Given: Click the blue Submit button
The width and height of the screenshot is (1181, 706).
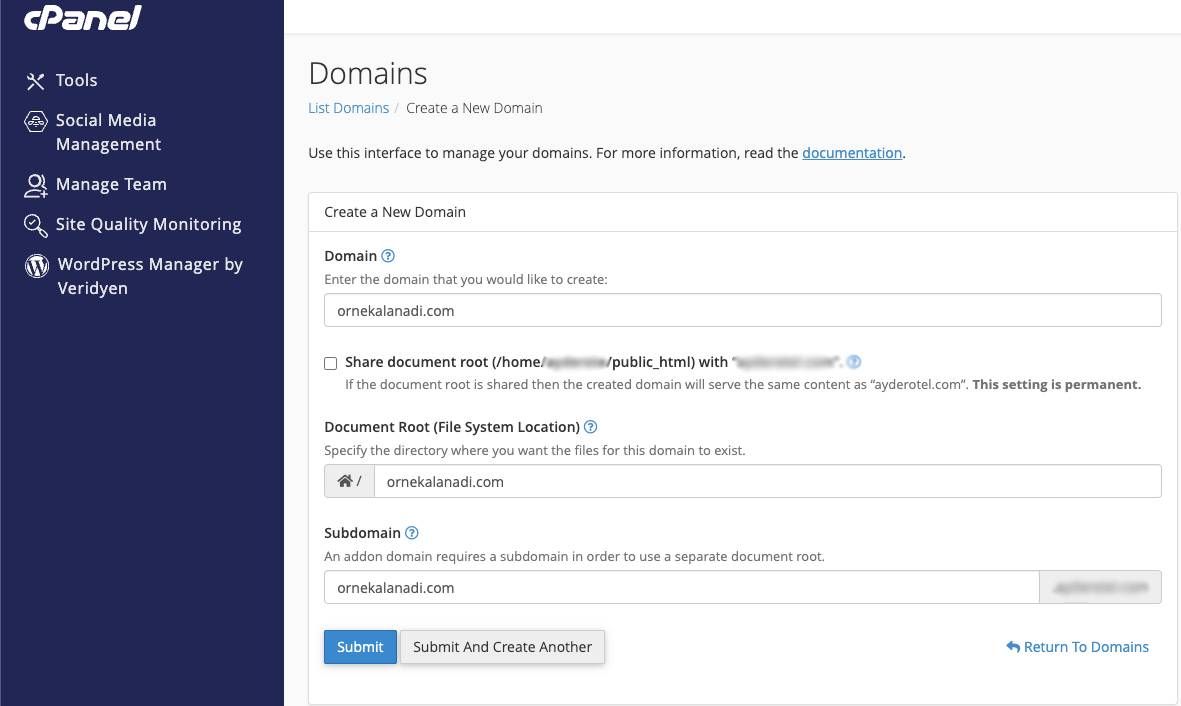Looking at the screenshot, I should (360, 646).
